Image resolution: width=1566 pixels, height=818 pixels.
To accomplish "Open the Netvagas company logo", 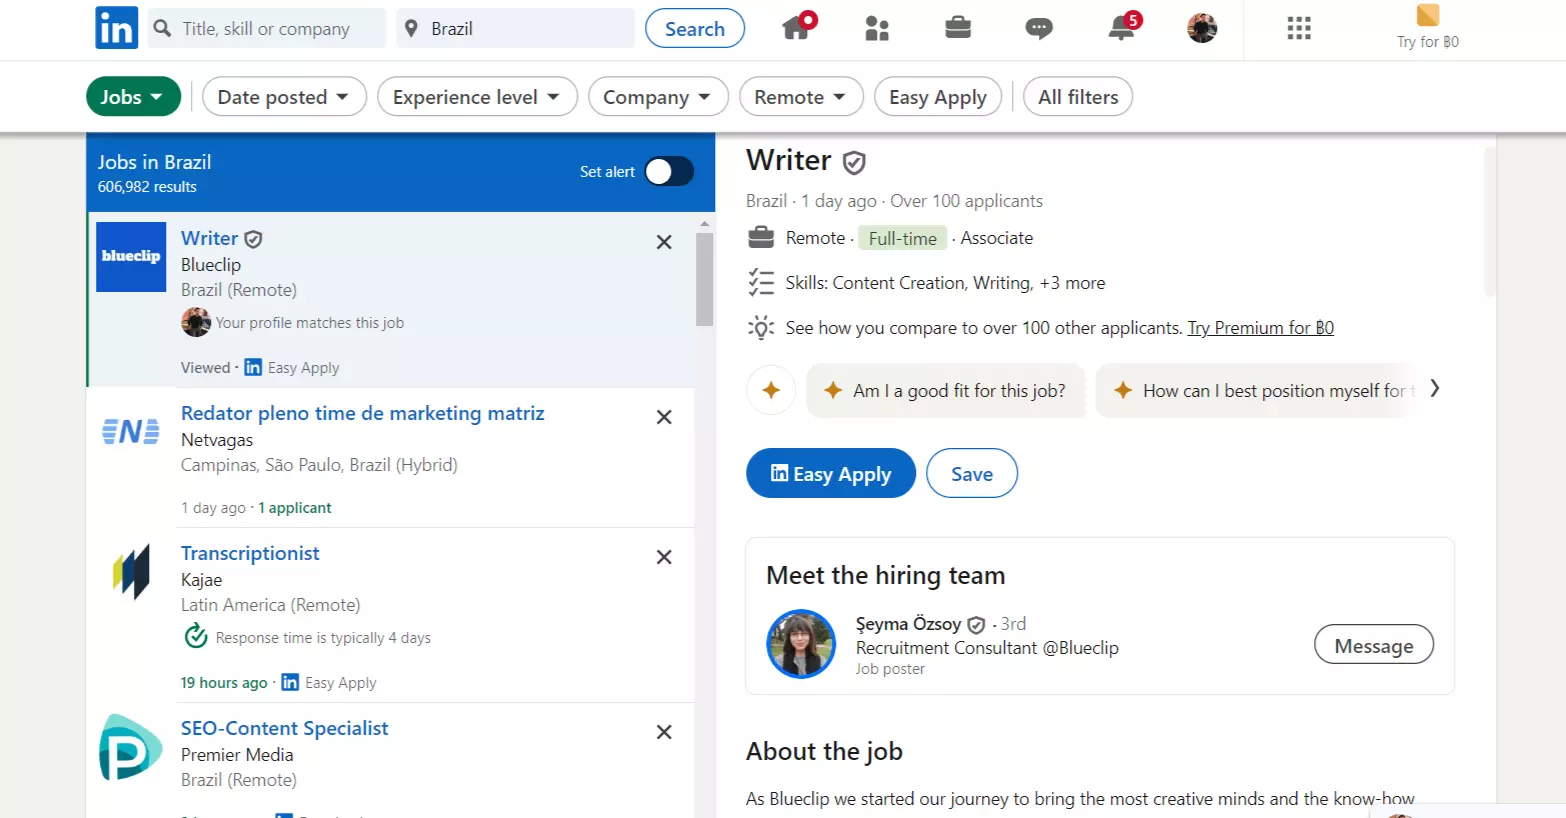I will point(131,431).
